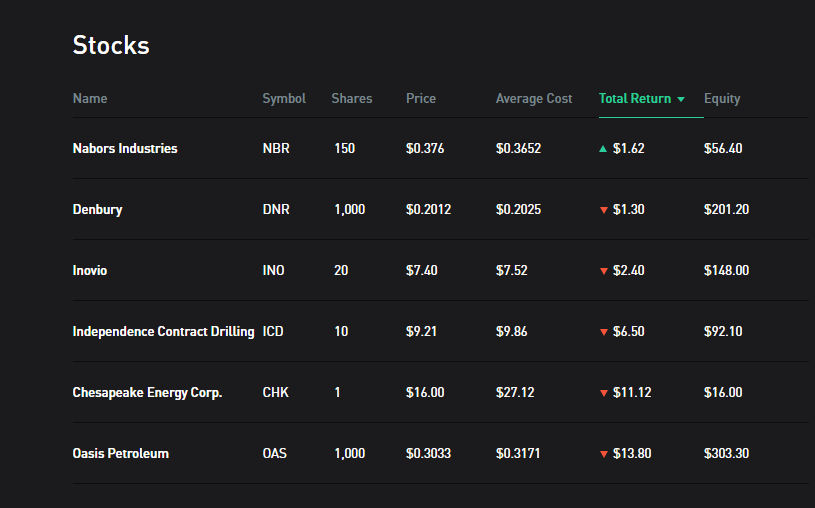The image size is (815, 508).
Task: Select the Inovio stock name
Action: (x=90, y=271)
